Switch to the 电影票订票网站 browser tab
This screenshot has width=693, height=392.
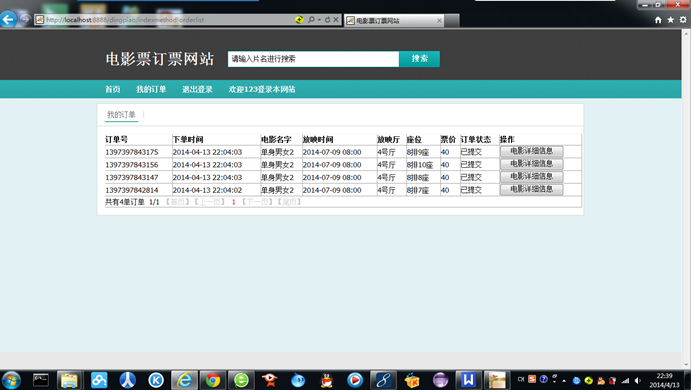coord(394,20)
